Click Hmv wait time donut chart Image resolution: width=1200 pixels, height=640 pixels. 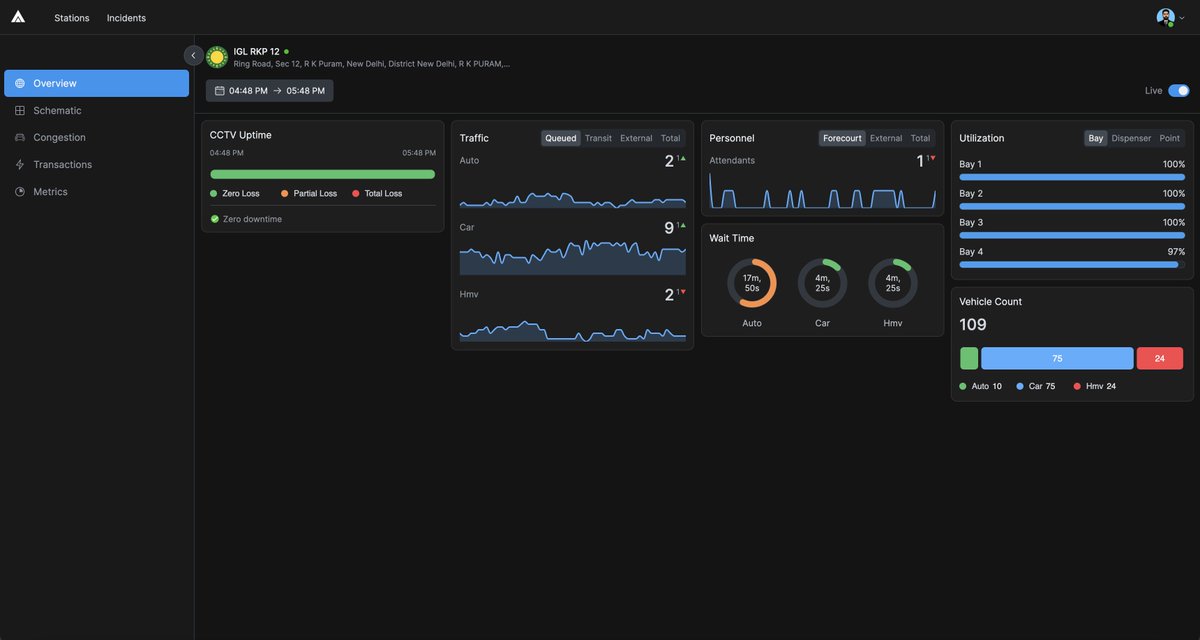click(x=893, y=283)
